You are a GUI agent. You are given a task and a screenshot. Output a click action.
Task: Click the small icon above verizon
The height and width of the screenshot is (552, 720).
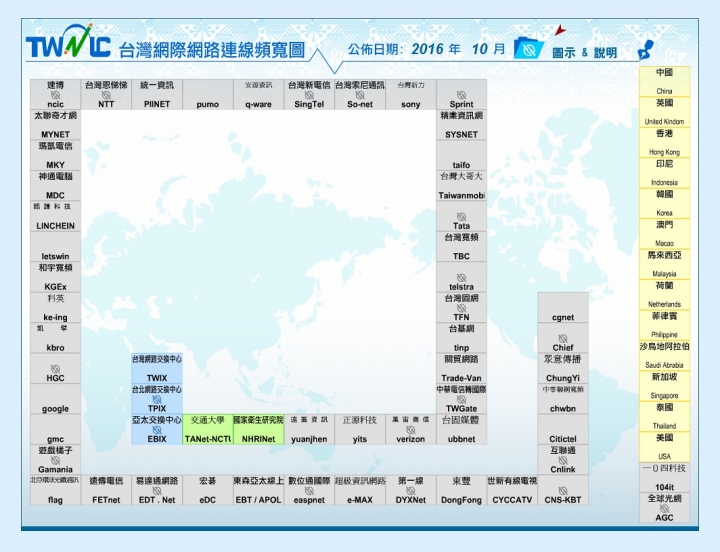[411, 430]
